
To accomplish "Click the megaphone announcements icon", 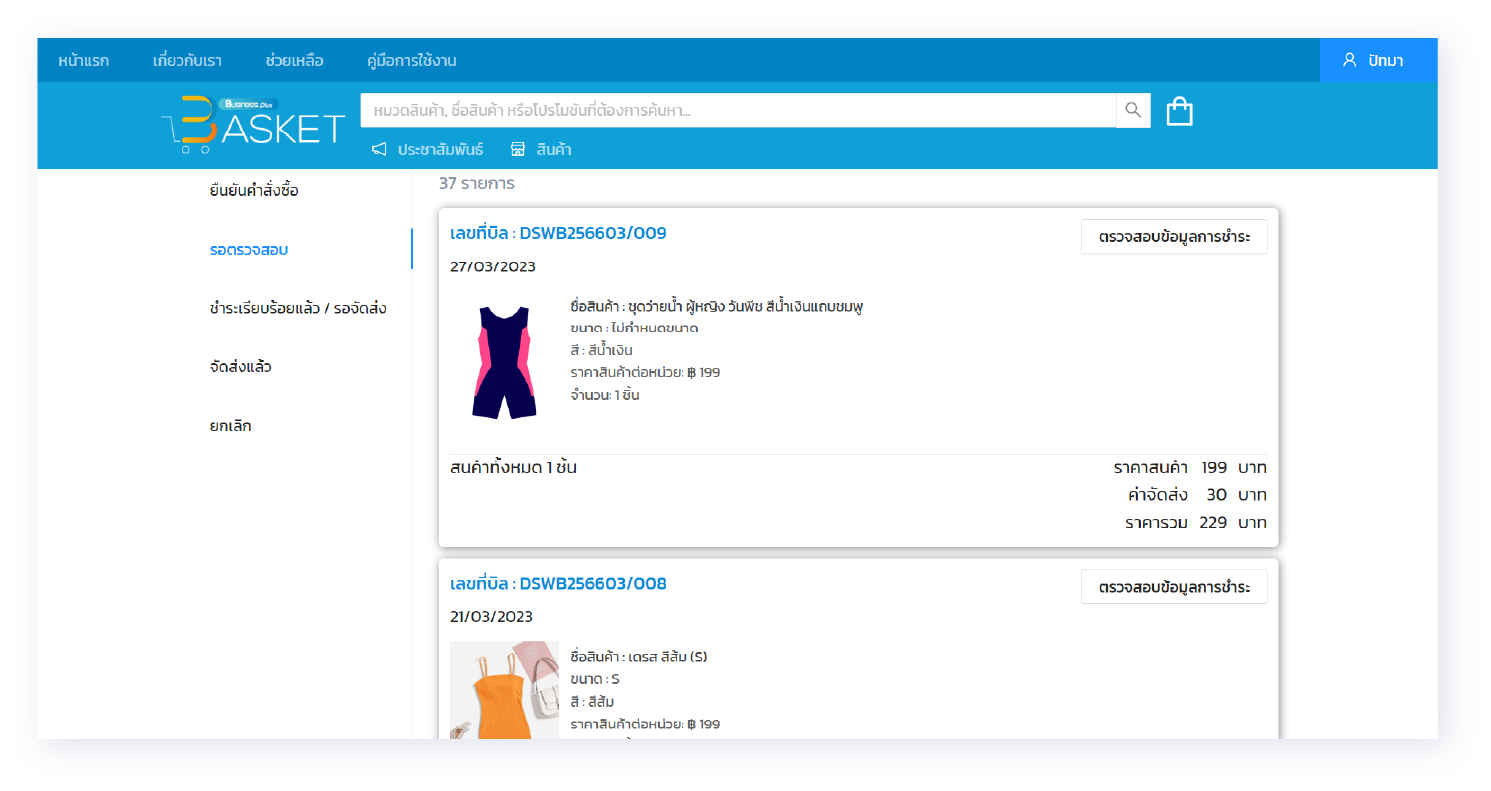I will point(379,150).
